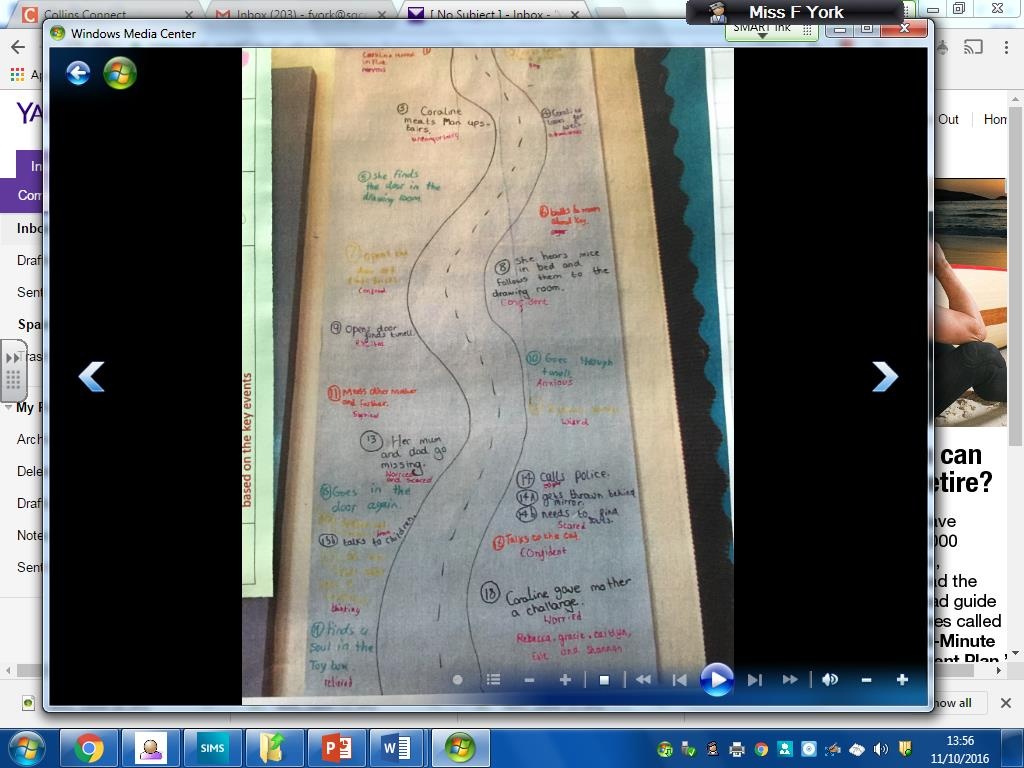Screen dimensions: 1024x768
Task: Click the record button in transport bar
Action: coord(457,680)
